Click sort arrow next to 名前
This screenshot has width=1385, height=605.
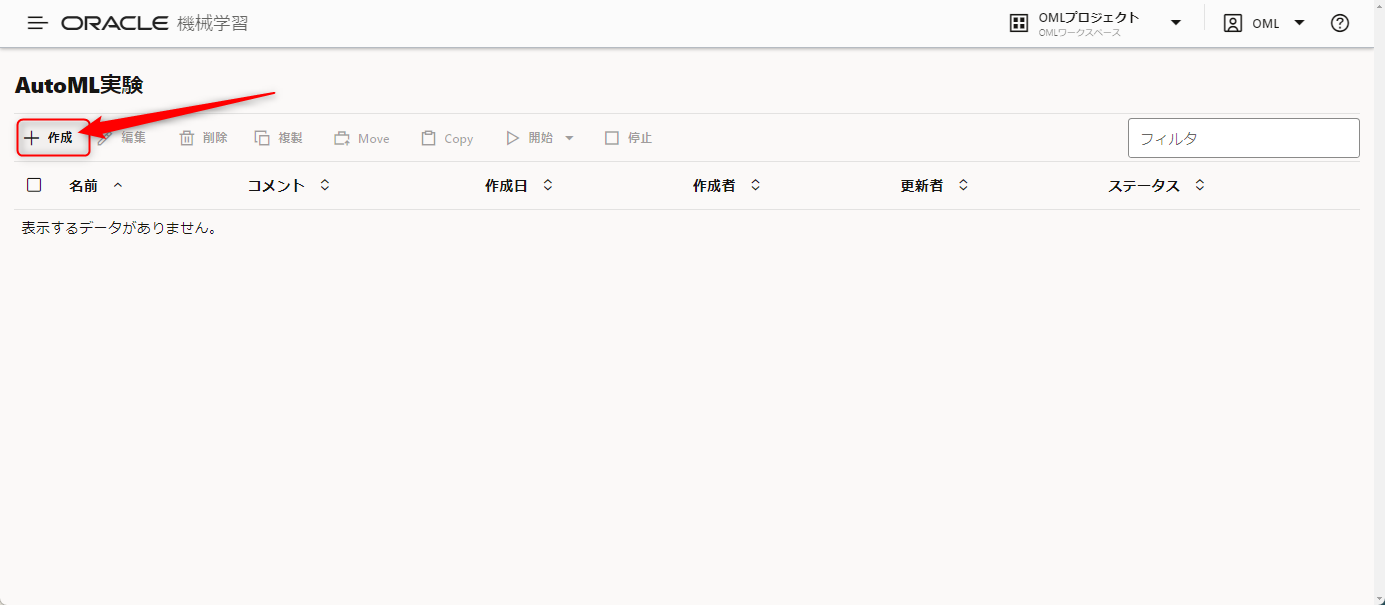tap(118, 185)
